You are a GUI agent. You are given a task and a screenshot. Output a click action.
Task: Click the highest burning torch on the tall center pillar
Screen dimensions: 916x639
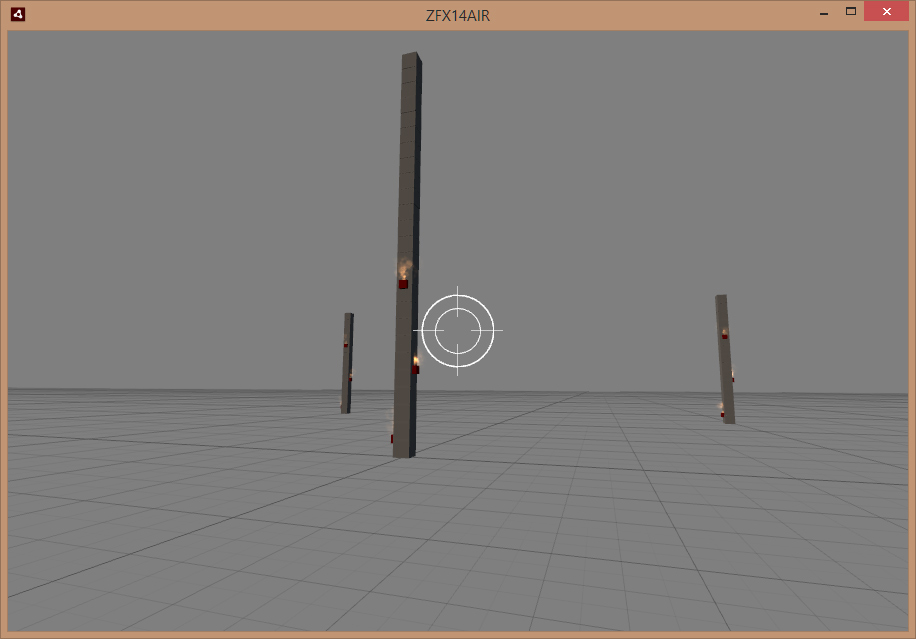pyautogui.click(x=404, y=281)
